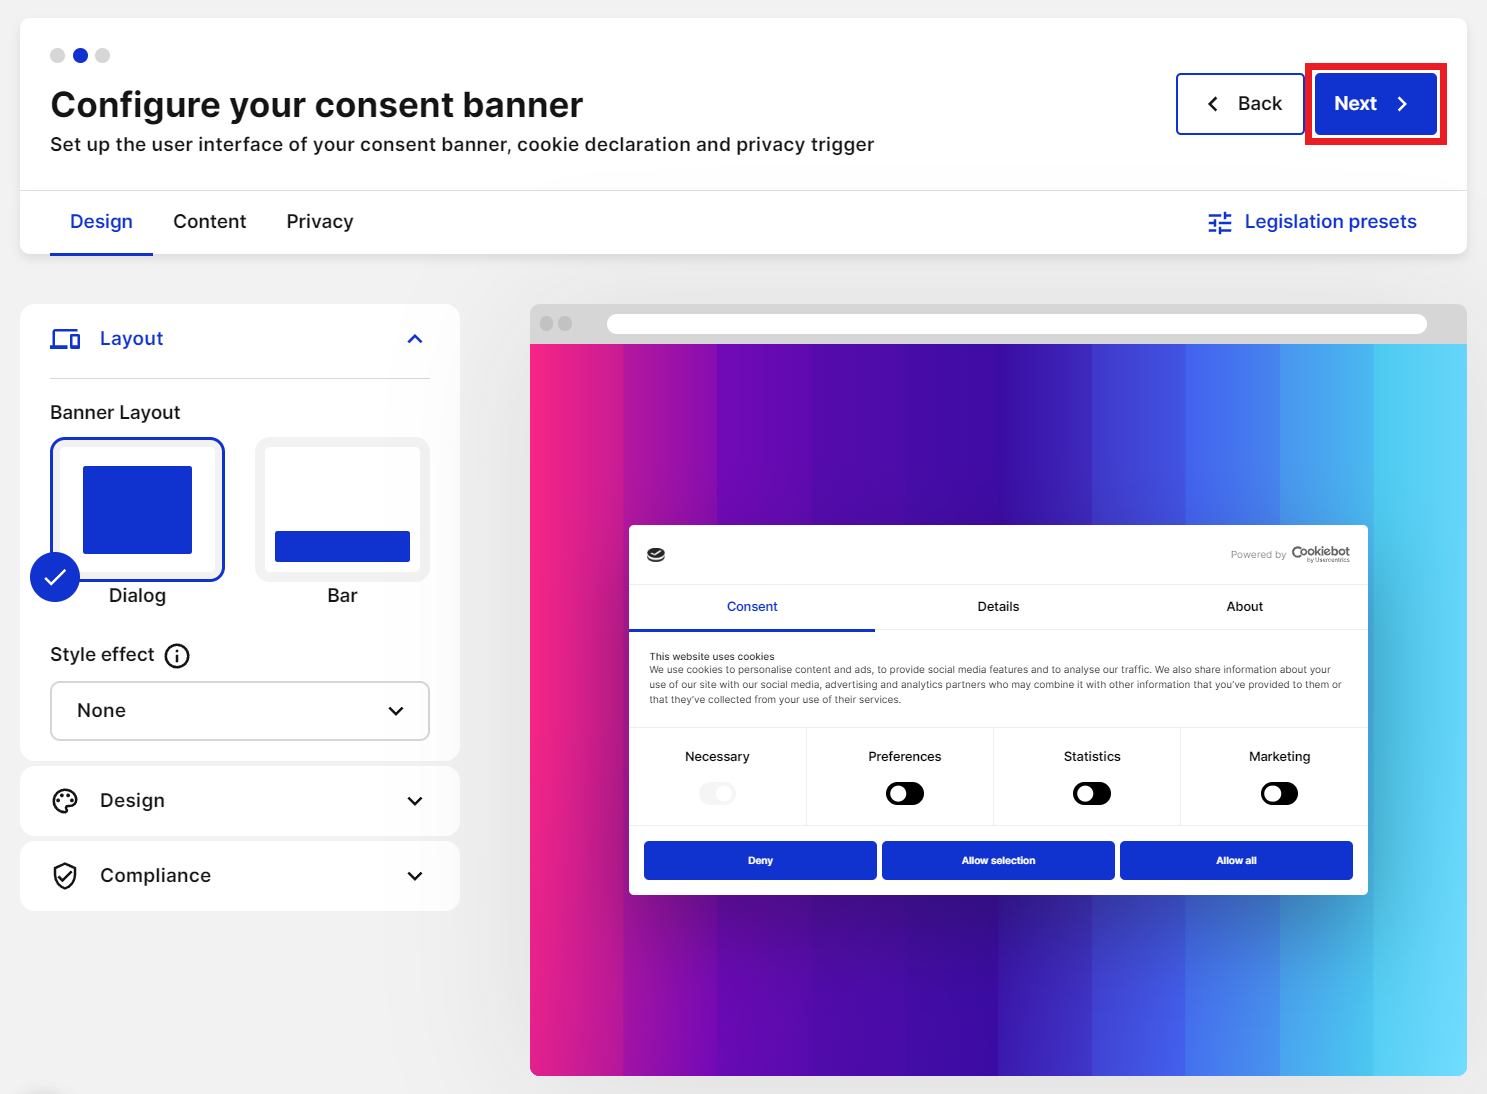
Task: Click the Style effect info icon
Action: coord(177,656)
